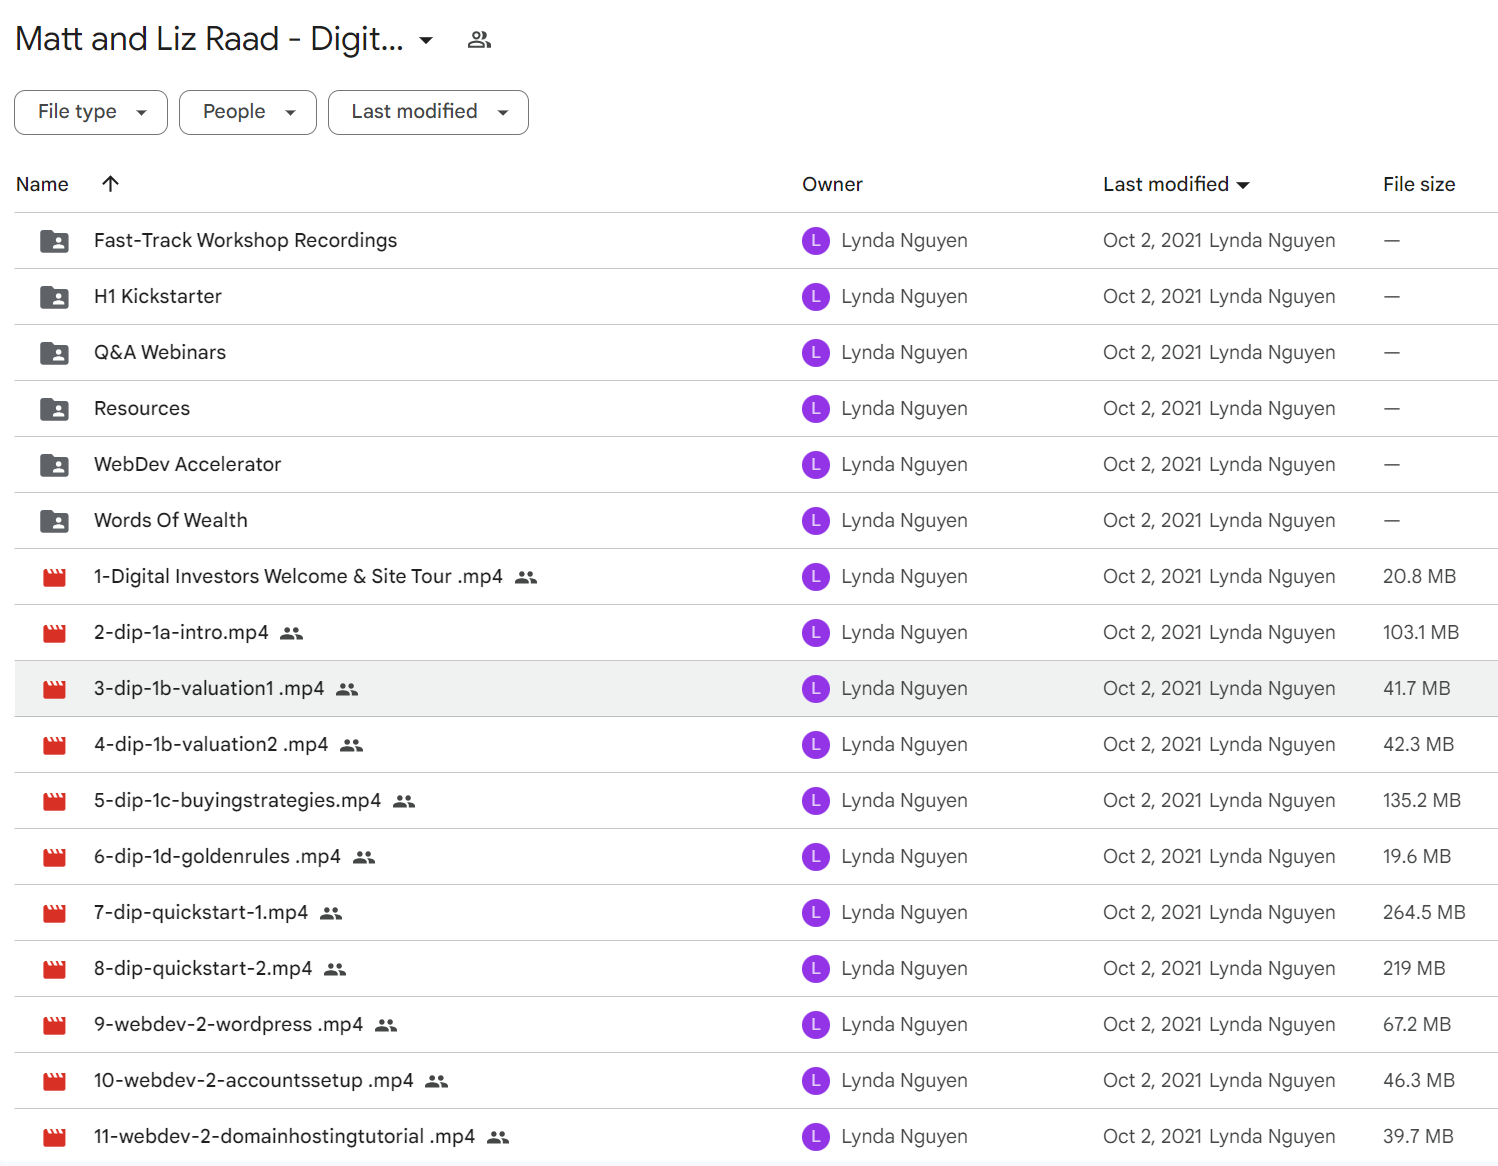This screenshot has height=1166, width=1498.
Task: Select file 3-dip-1b-valuation1 .mp4
Action: (209, 688)
